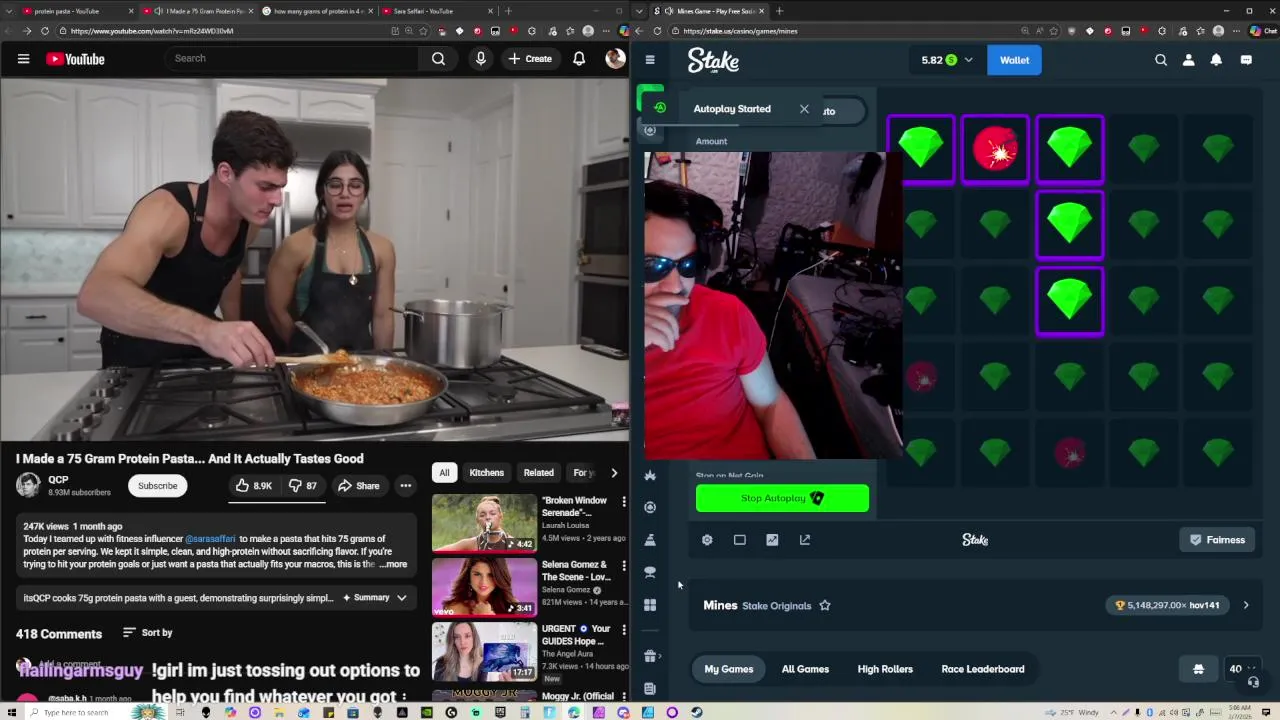Like the video with 8.9K likes
Viewport: 1280px width, 720px height.
click(x=253, y=486)
